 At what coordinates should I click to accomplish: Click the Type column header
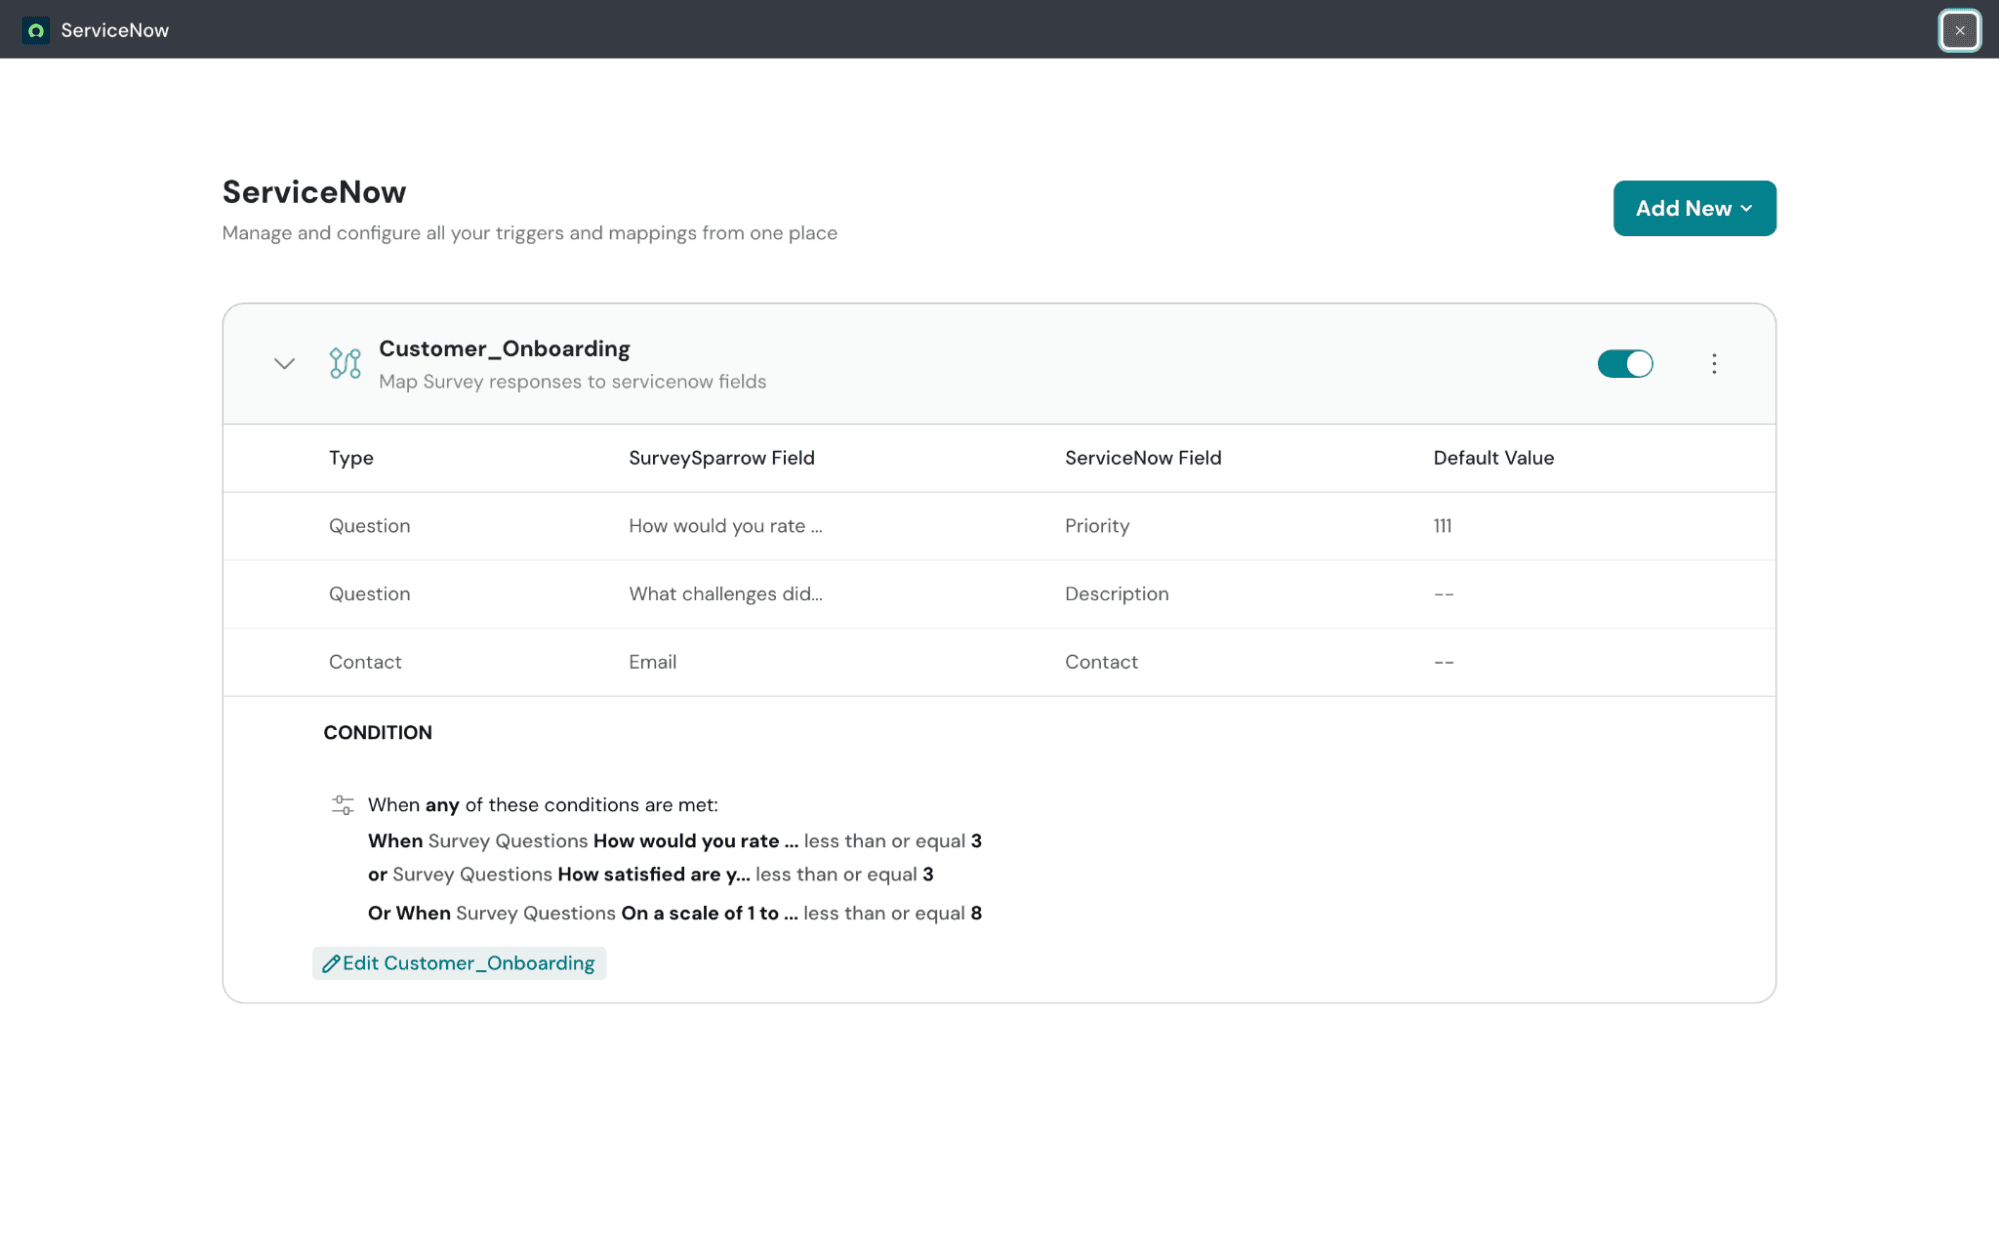coord(351,458)
